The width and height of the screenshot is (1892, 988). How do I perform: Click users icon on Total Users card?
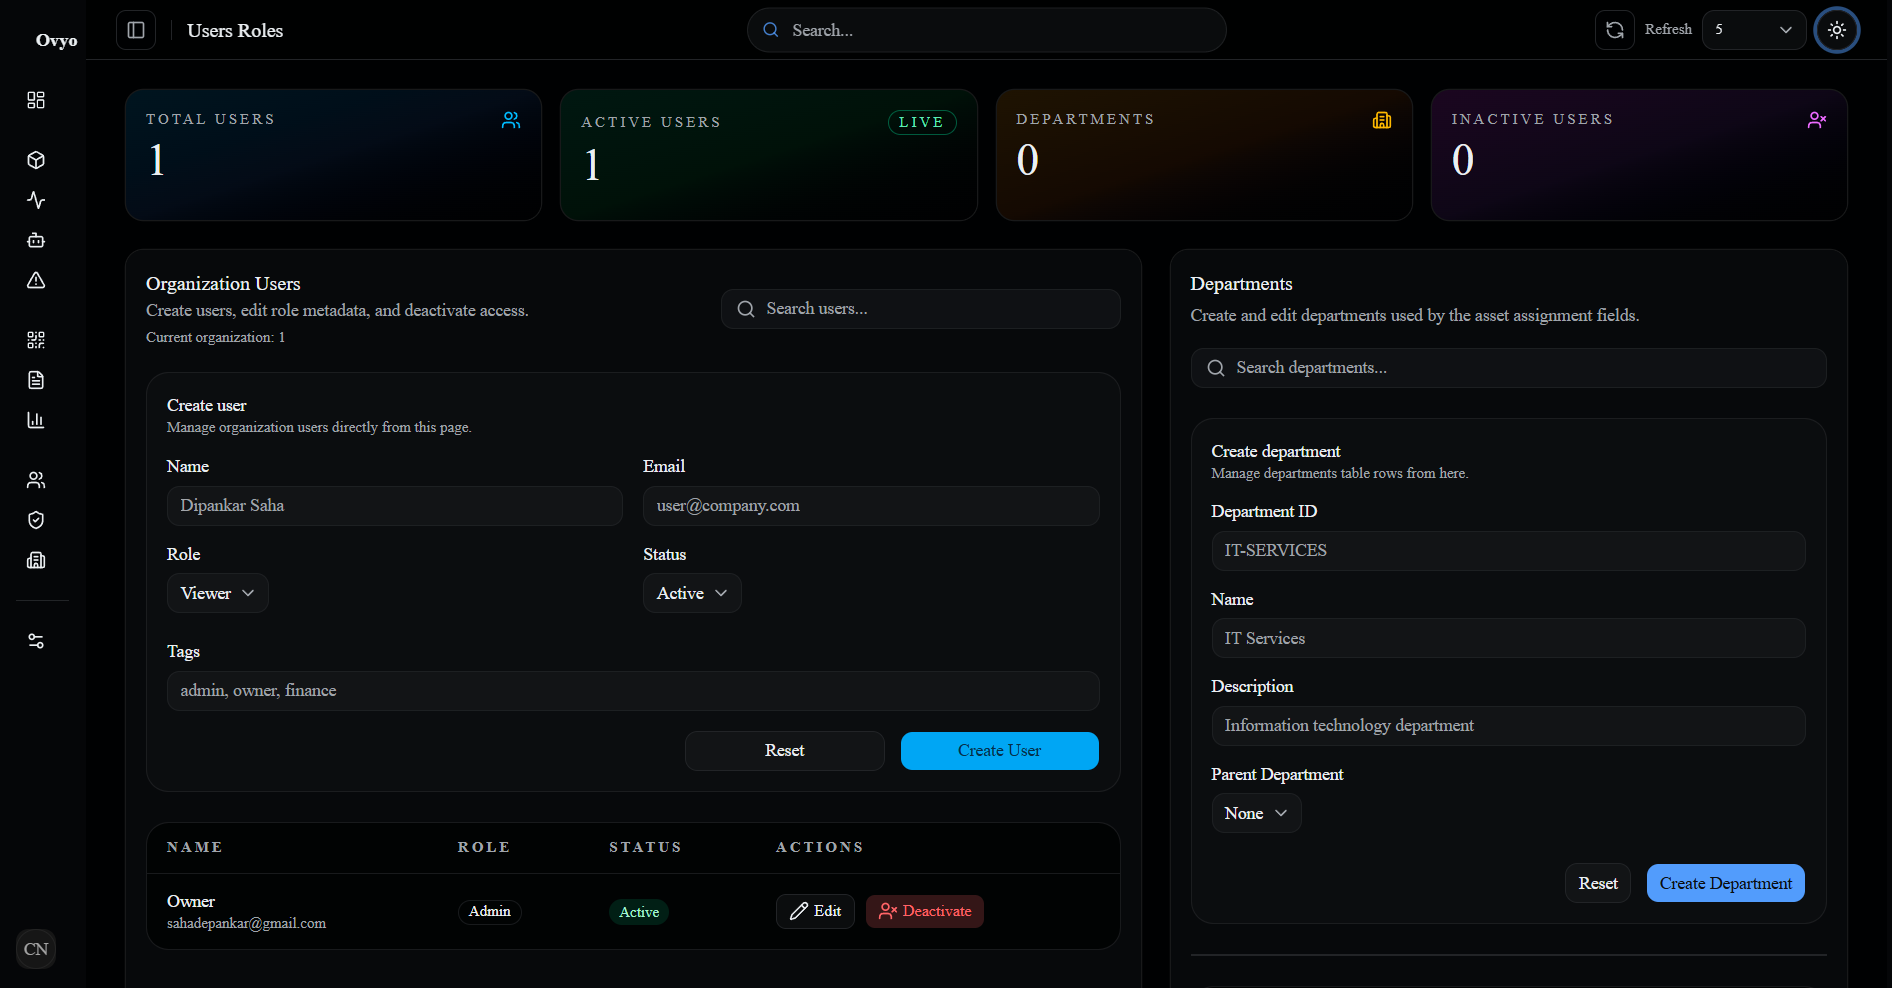click(x=511, y=120)
